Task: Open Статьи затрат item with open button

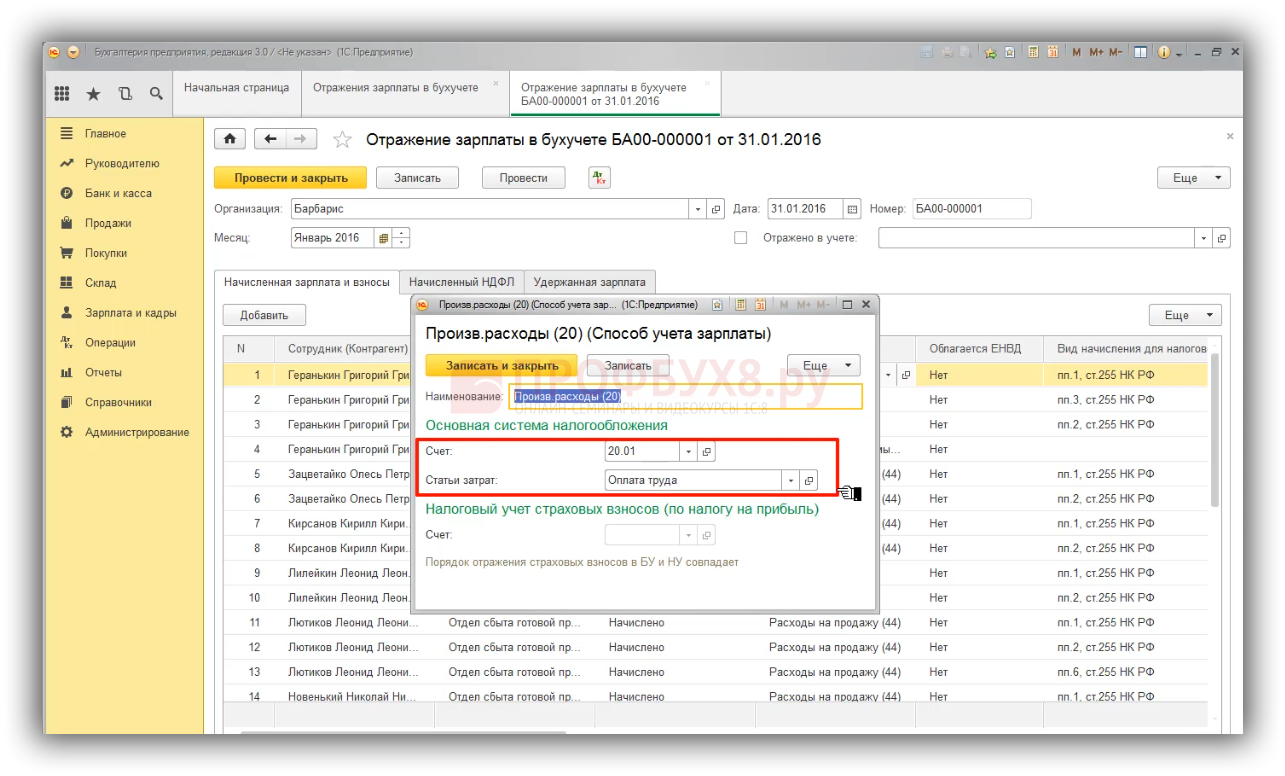Action: coord(809,481)
